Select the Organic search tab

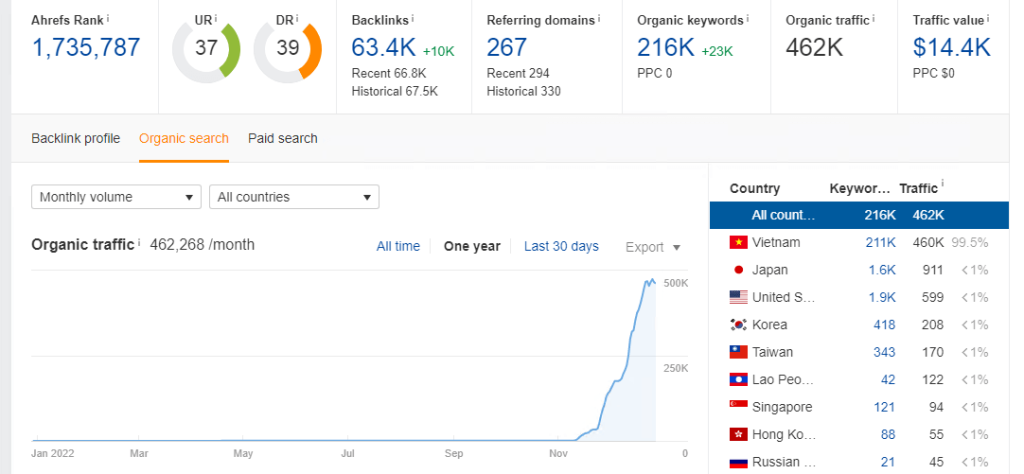tap(184, 138)
